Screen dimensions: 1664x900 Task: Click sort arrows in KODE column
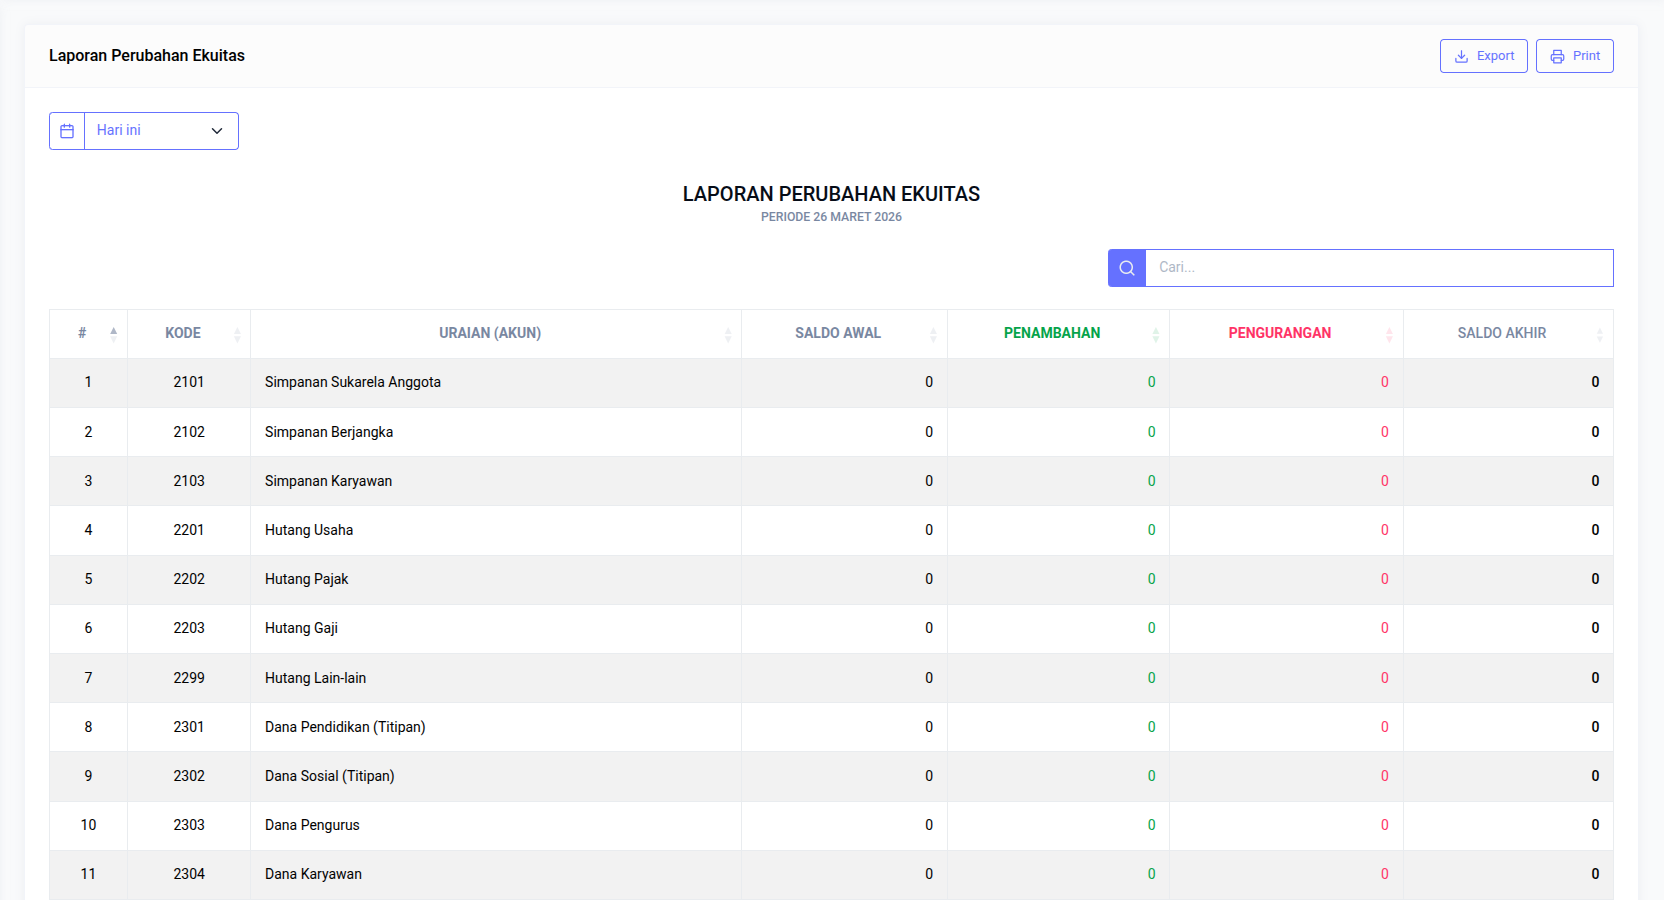pyautogui.click(x=237, y=335)
